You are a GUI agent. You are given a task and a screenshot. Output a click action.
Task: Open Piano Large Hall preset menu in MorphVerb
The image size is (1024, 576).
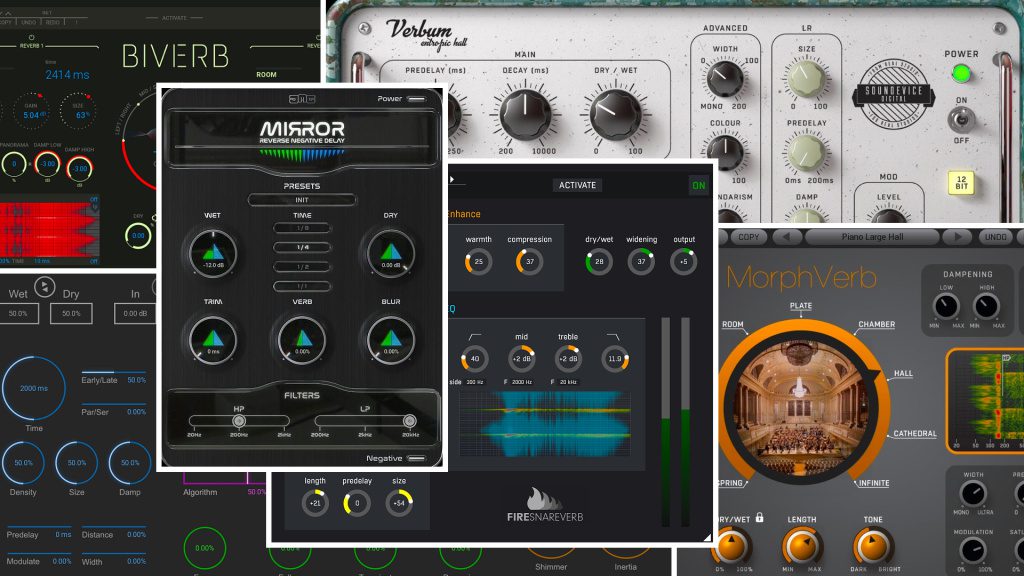(x=872, y=237)
